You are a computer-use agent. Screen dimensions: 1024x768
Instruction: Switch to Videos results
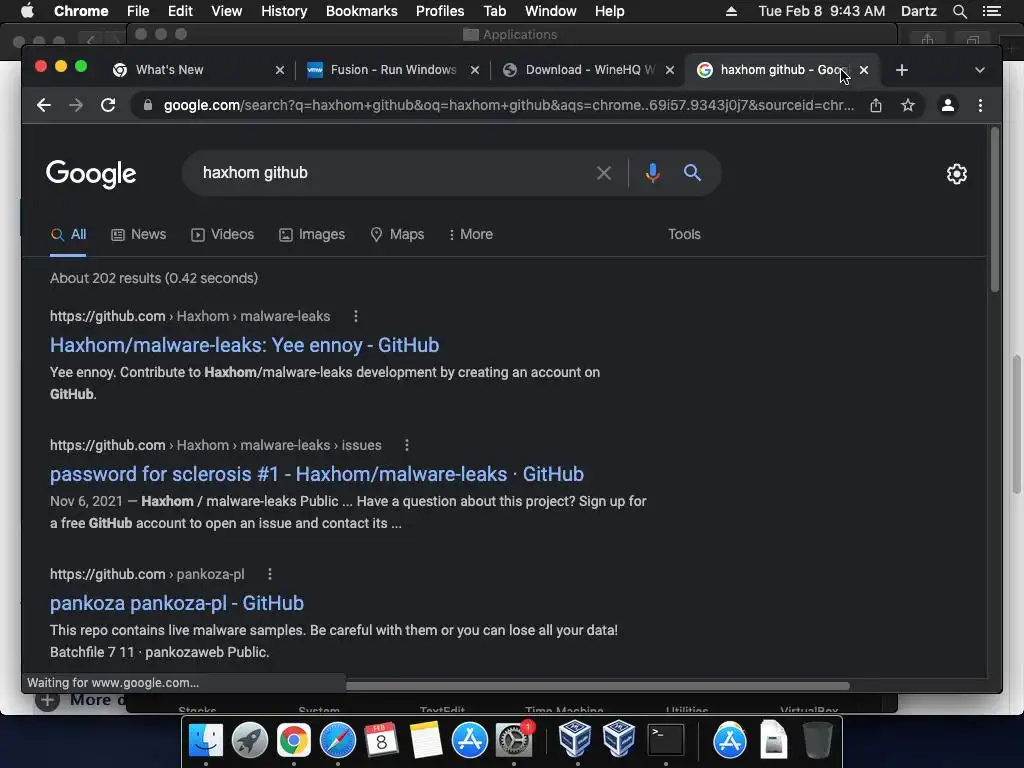coord(222,234)
